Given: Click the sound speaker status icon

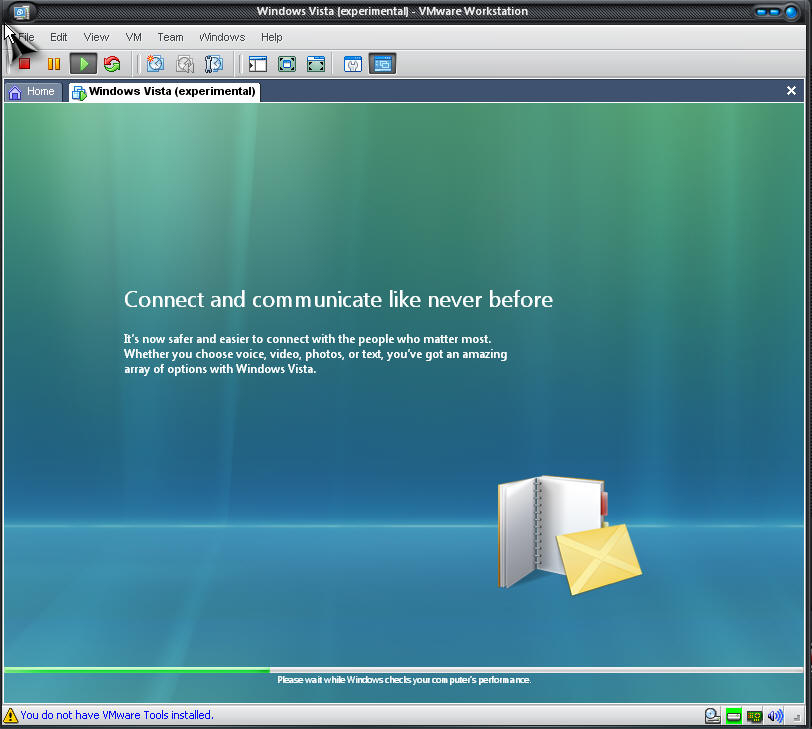Looking at the screenshot, I should pyautogui.click(x=775, y=716).
